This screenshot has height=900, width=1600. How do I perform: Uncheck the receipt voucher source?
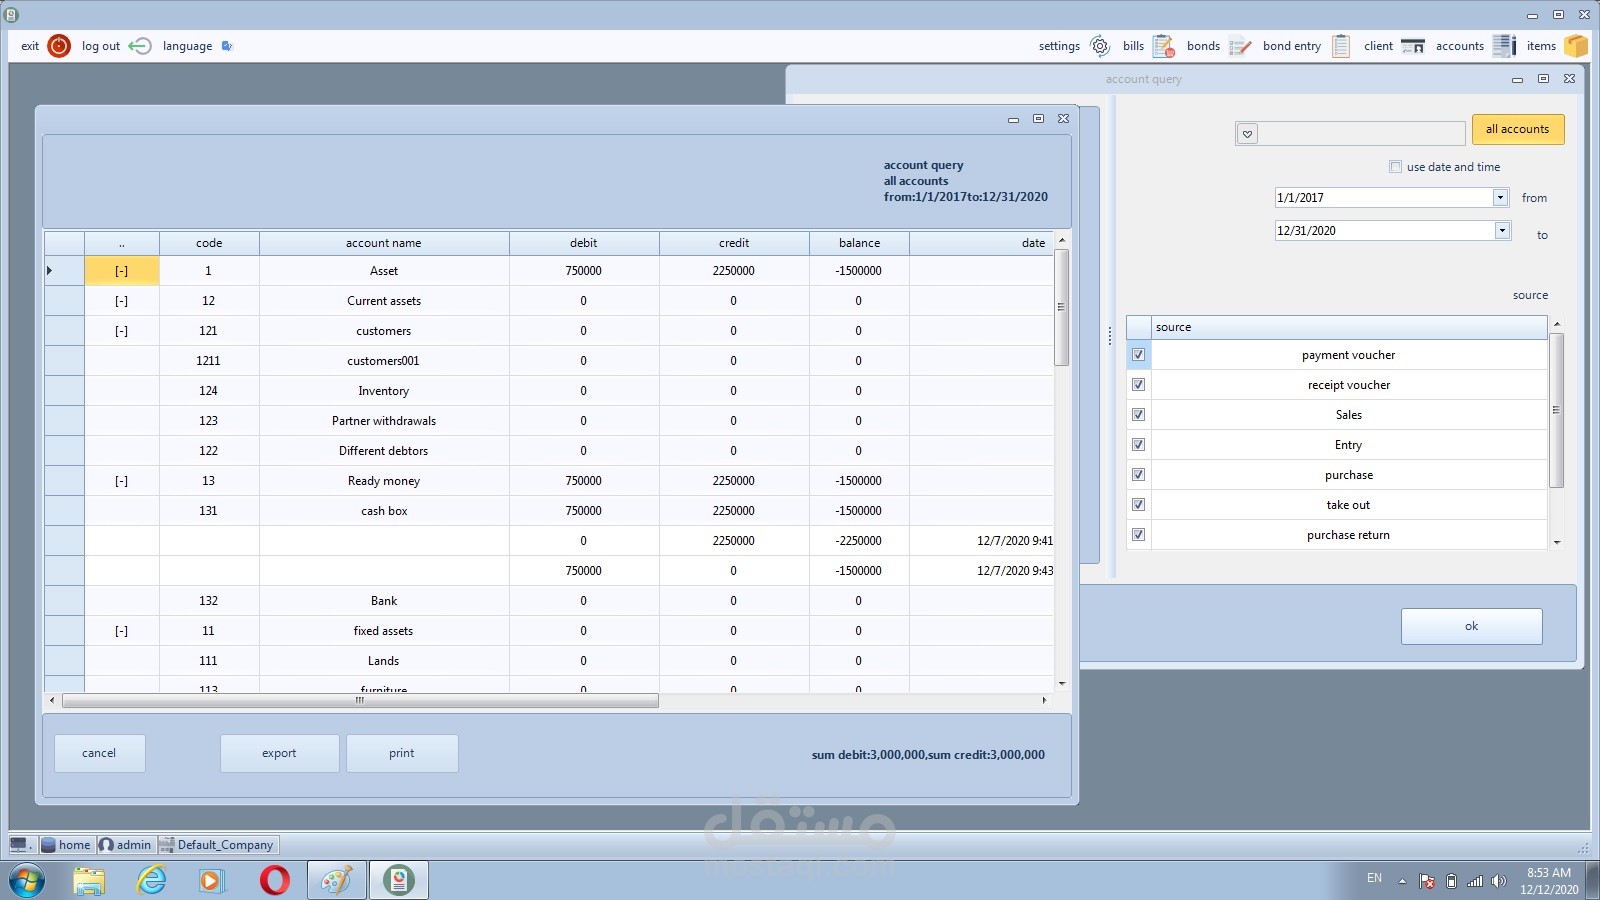click(x=1138, y=385)
